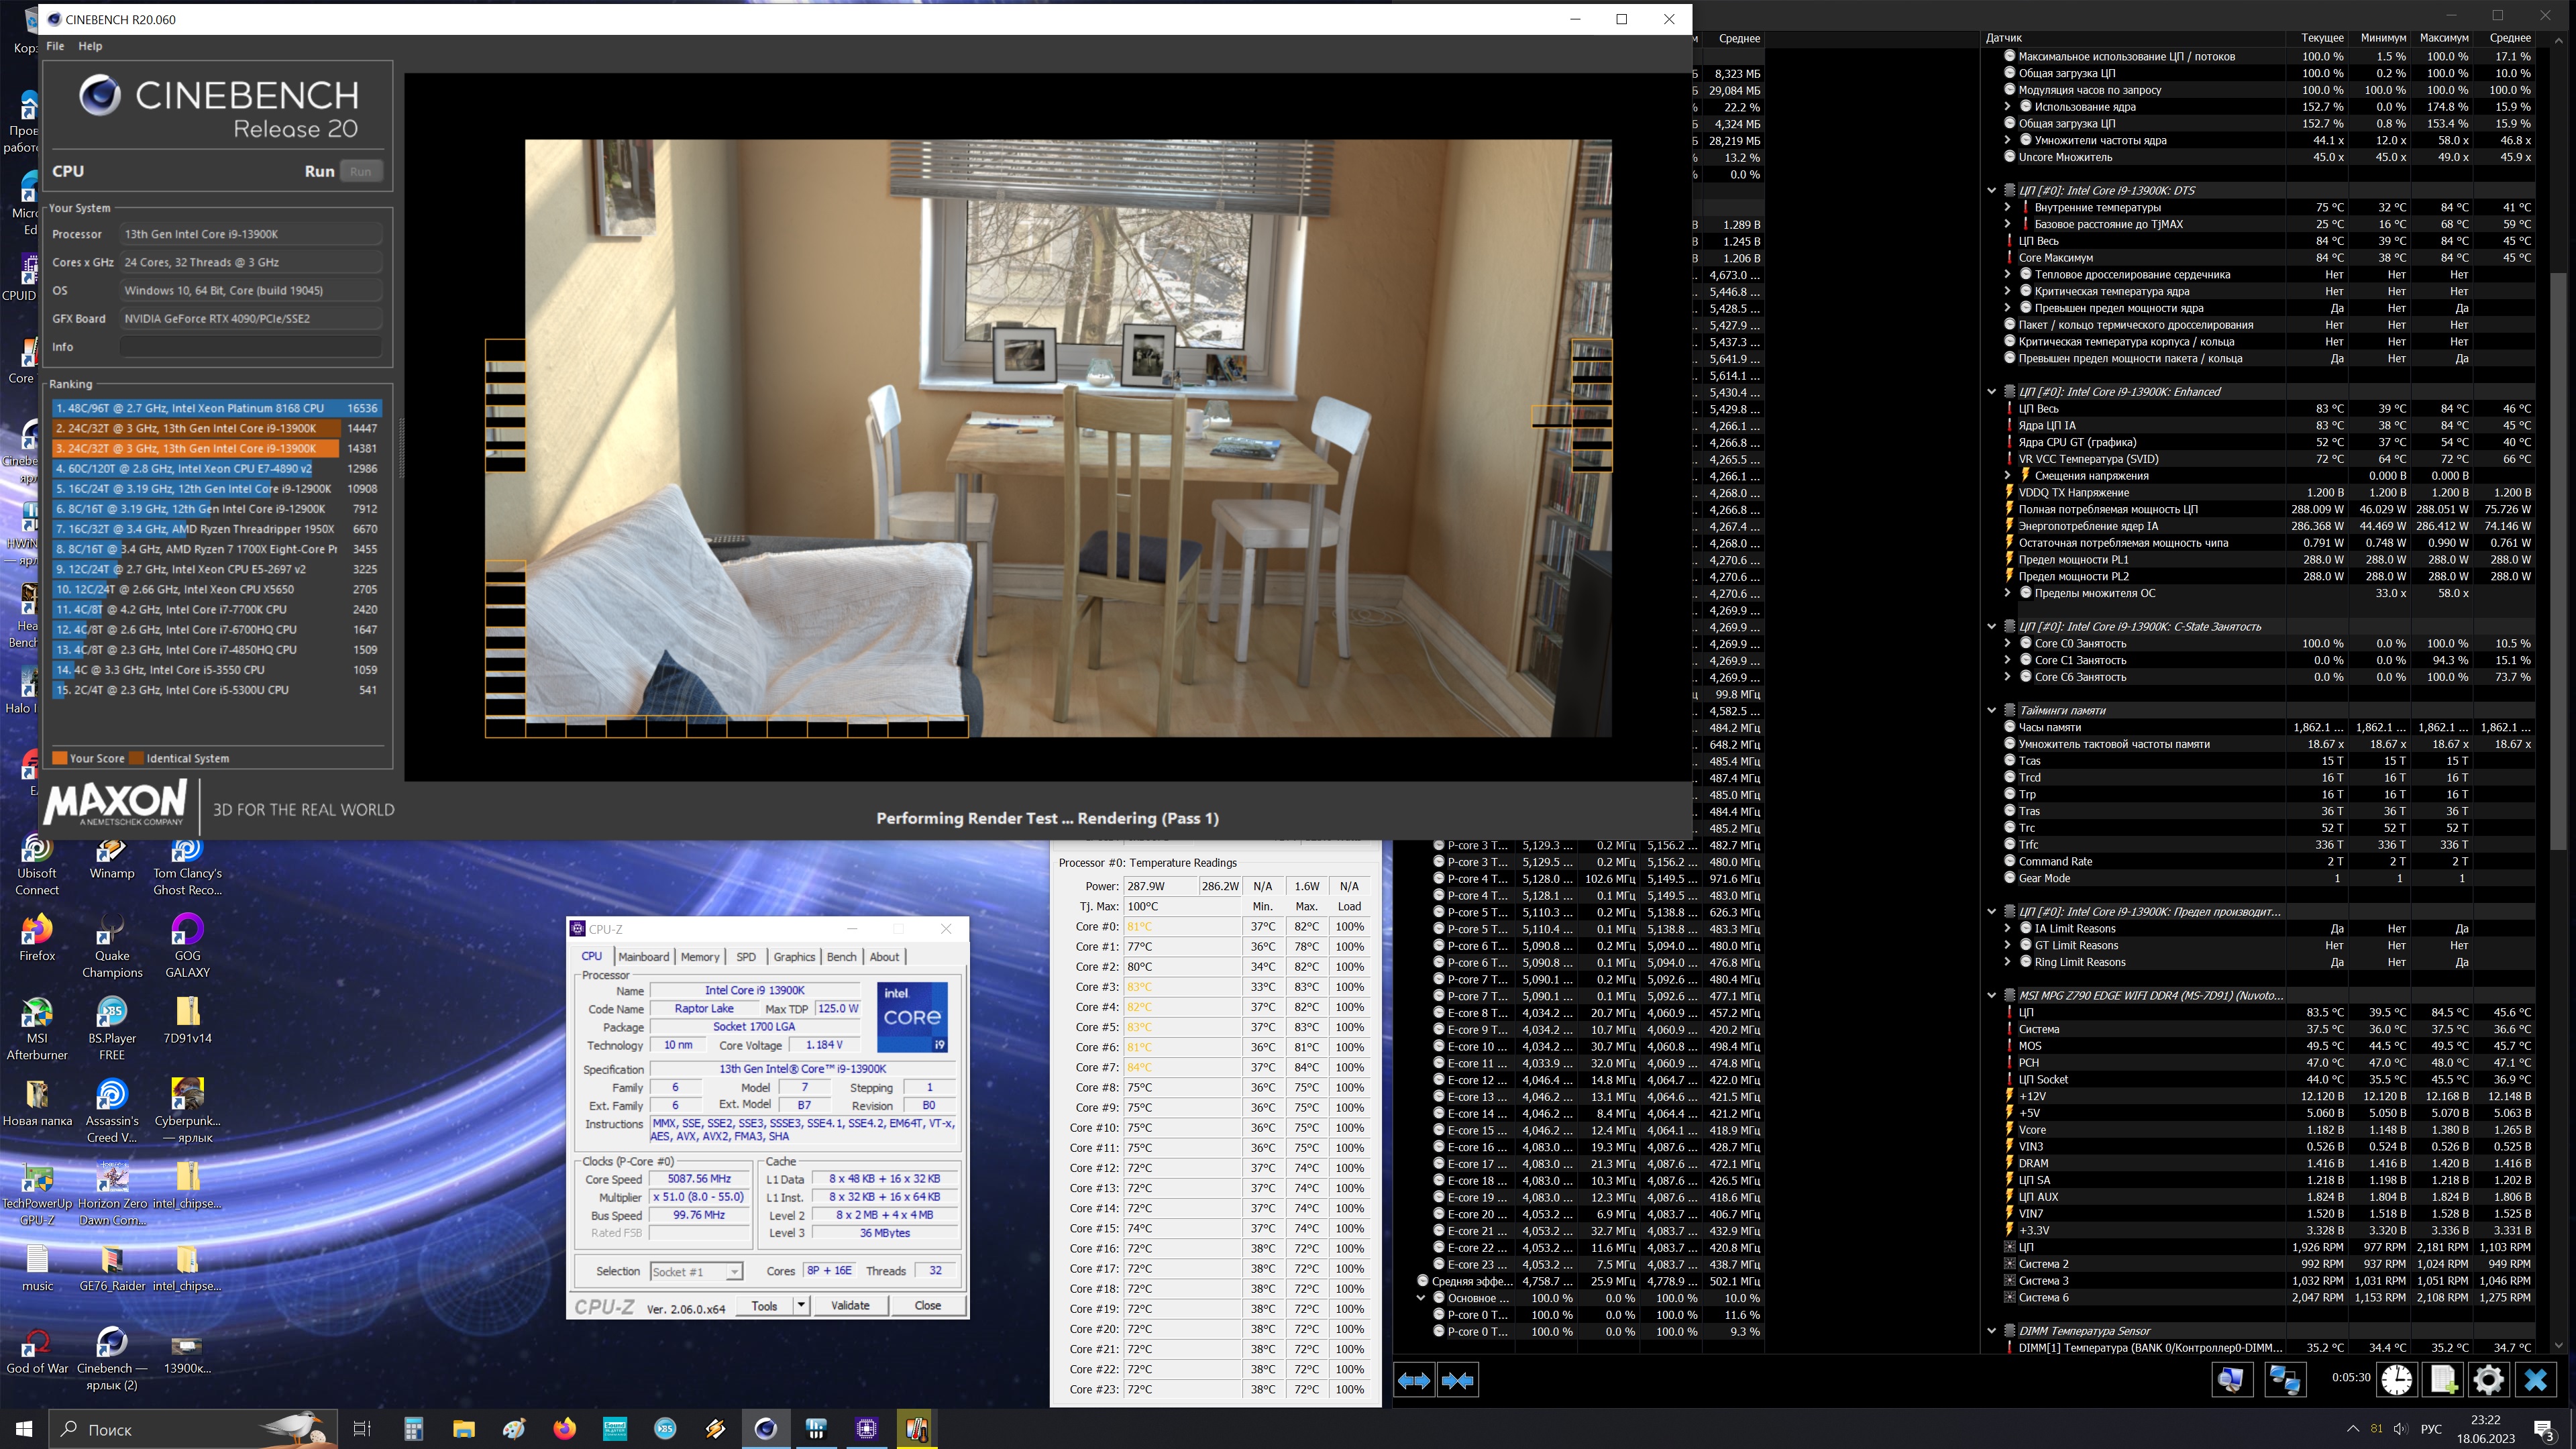Expand IA Limit Reasons sensor row
Image resolution: width=2576 pixels, height=1449 pixels.
[2007, 929]
